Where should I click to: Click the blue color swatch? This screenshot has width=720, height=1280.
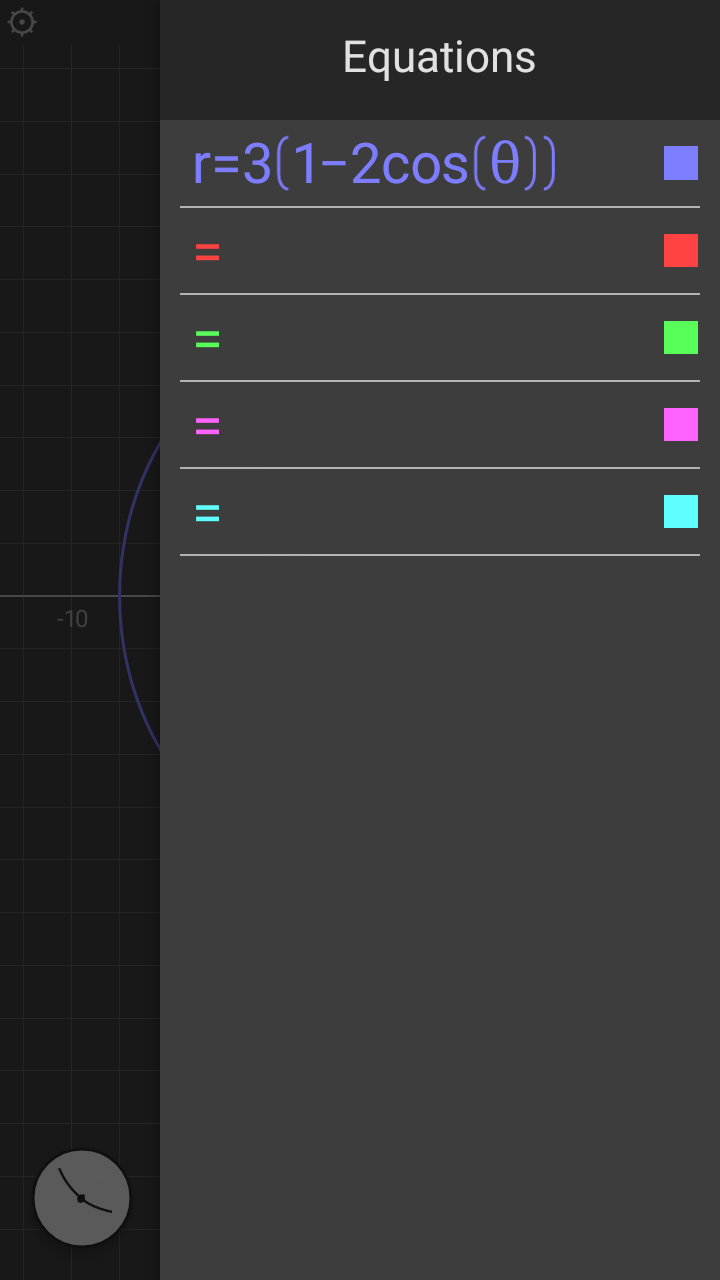pyautogui.click(x=681, y=163)
